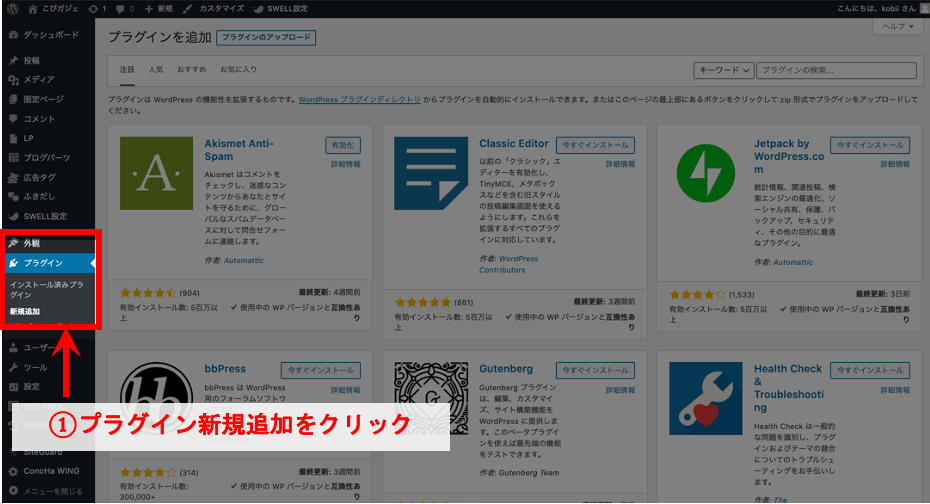Open the キーワード search type dropdown
The width and height of the screenshot is (930, 504).
724,70
